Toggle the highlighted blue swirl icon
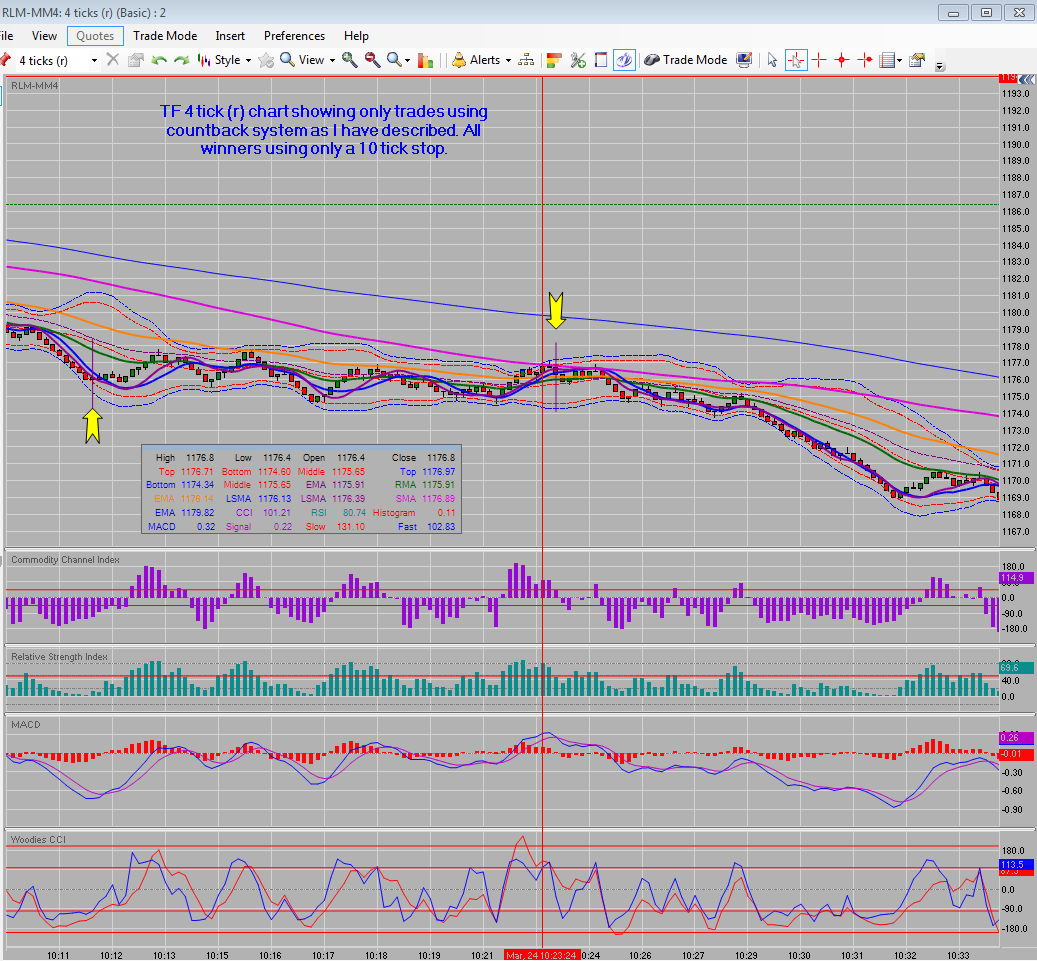Viewport: 1037px width, 961px height. (x=624, y=60)
